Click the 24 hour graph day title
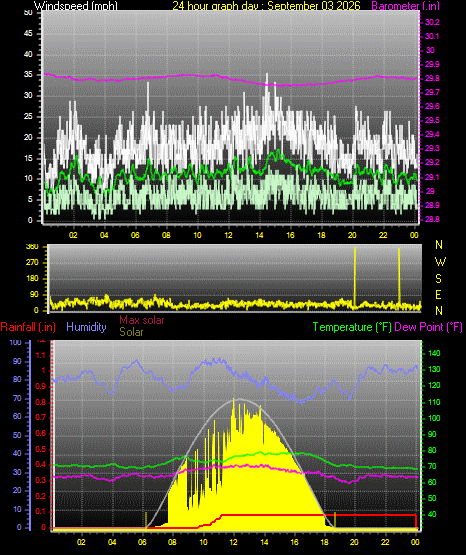 coord(266,6)
